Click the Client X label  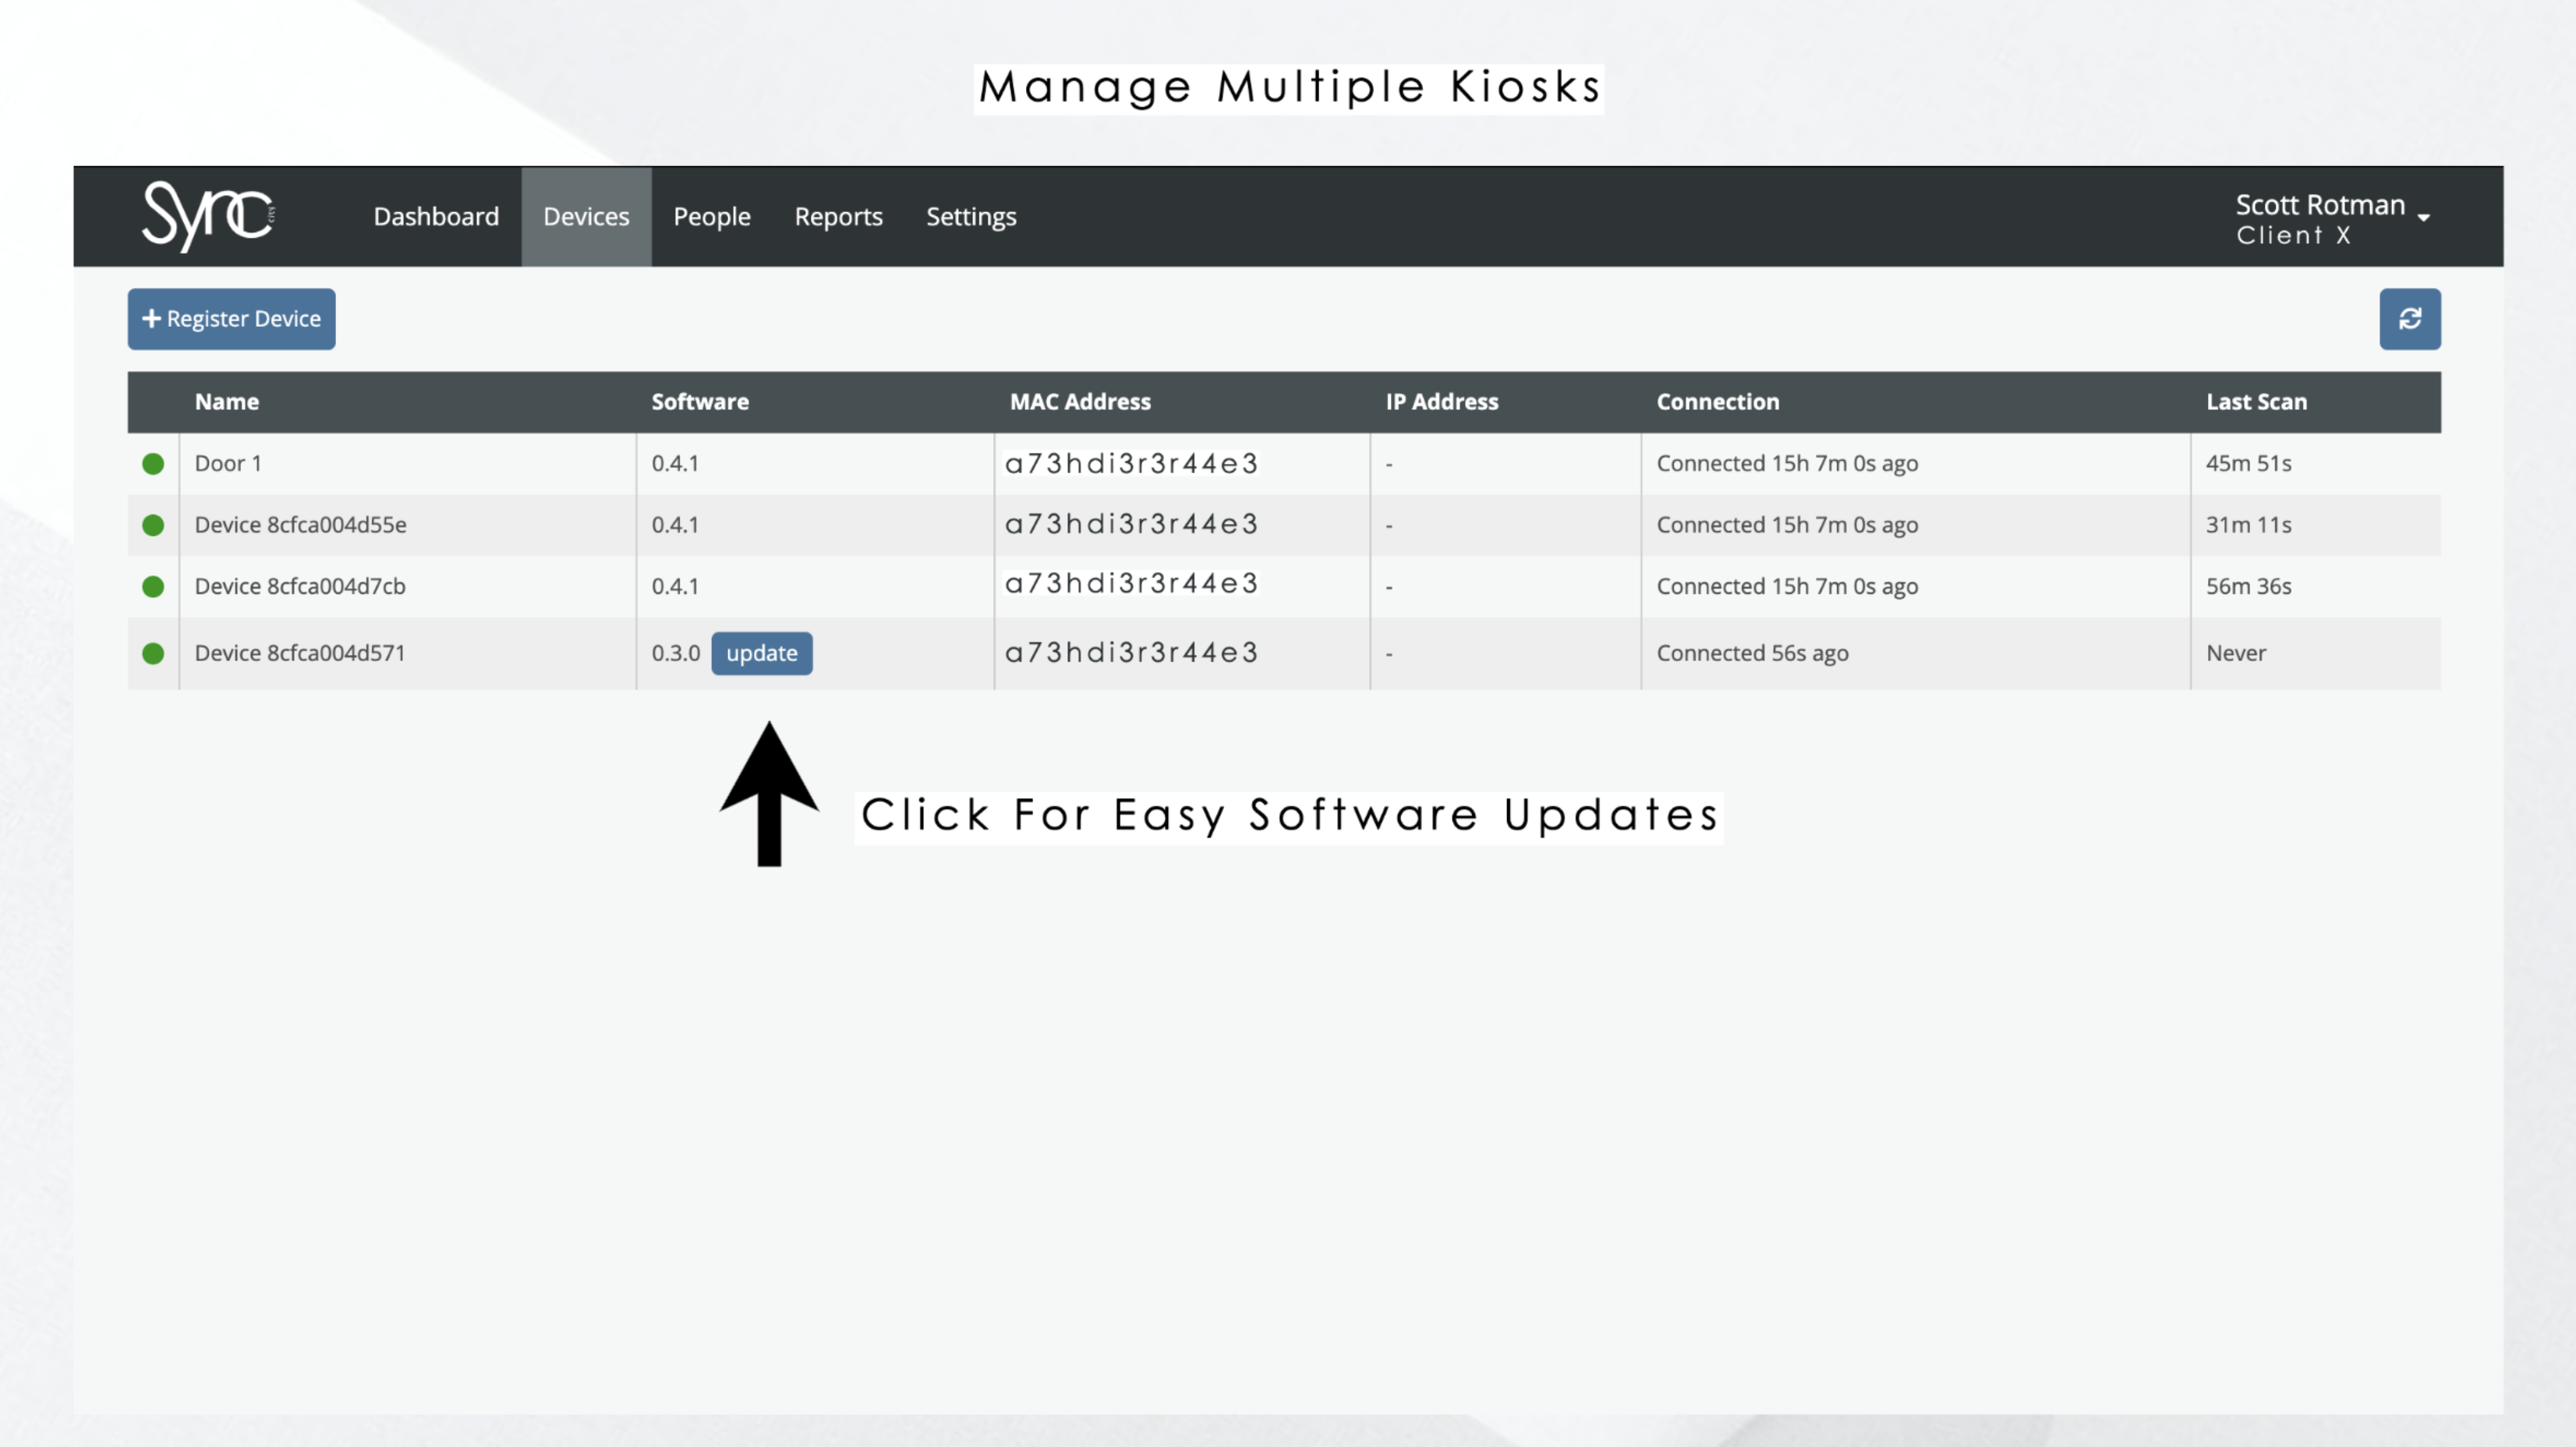[x=2293, y=236]
